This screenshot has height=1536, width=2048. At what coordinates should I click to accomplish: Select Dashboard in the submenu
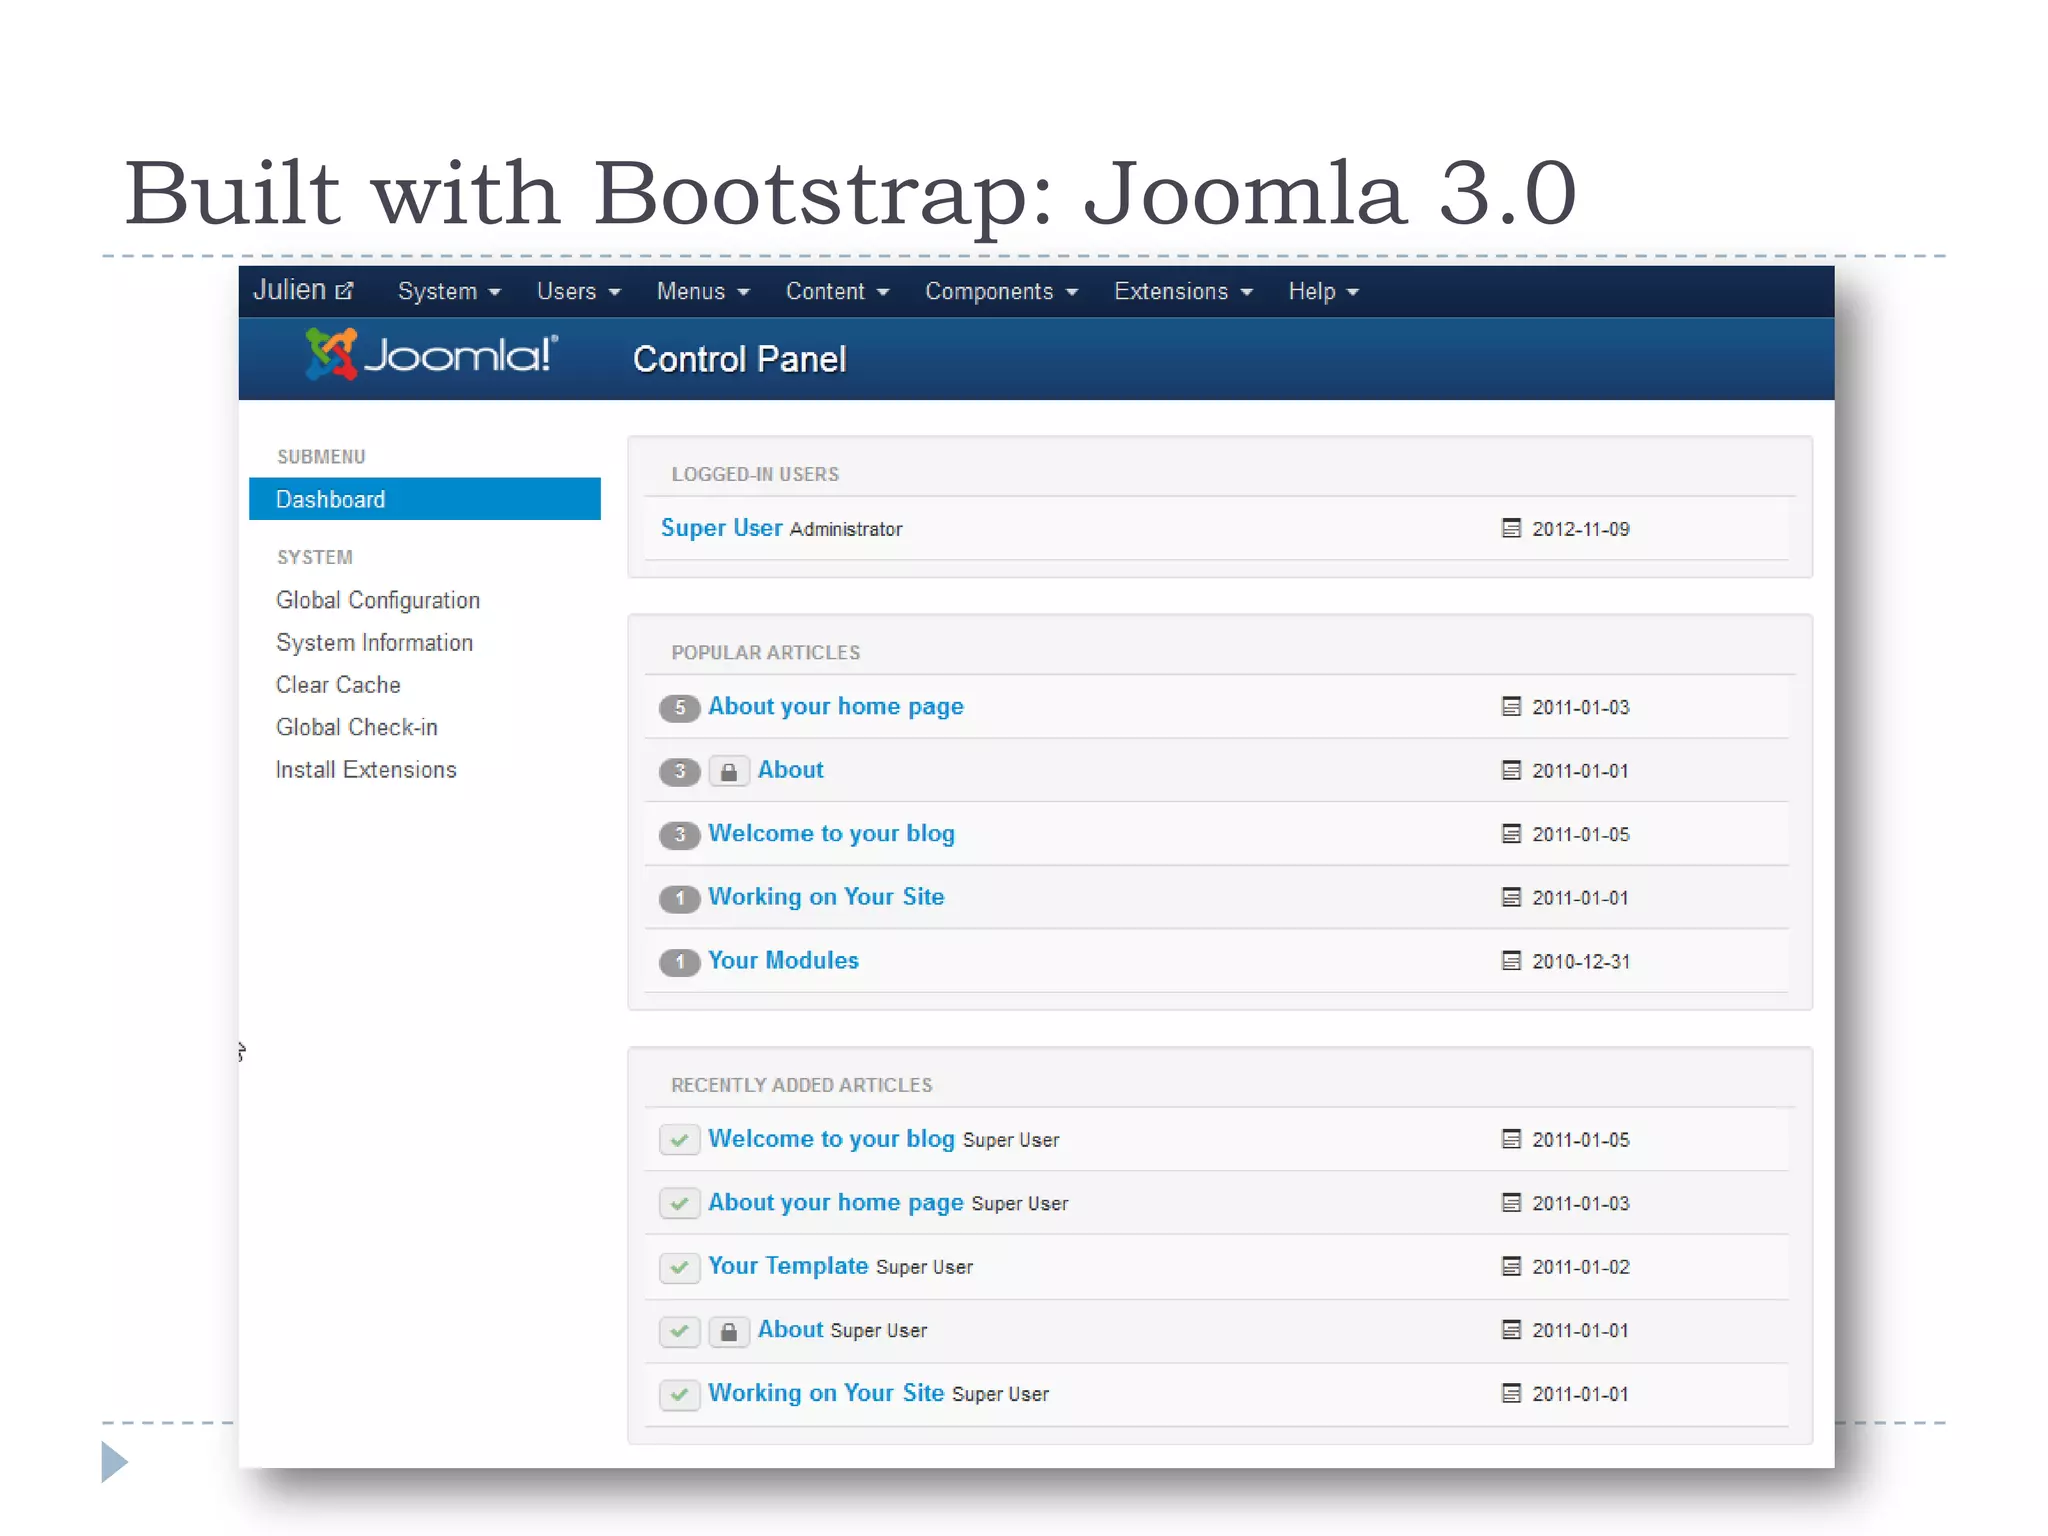425,499
